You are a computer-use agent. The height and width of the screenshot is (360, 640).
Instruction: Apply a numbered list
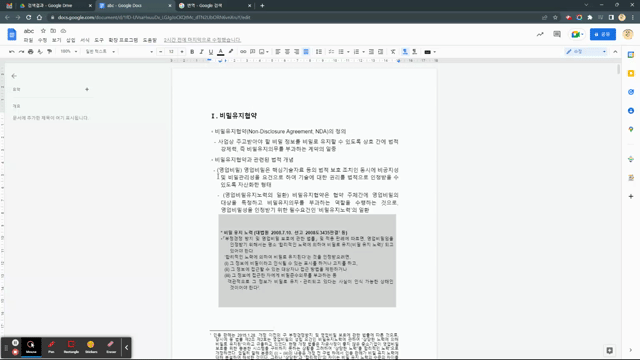click(x=356, y=52)
